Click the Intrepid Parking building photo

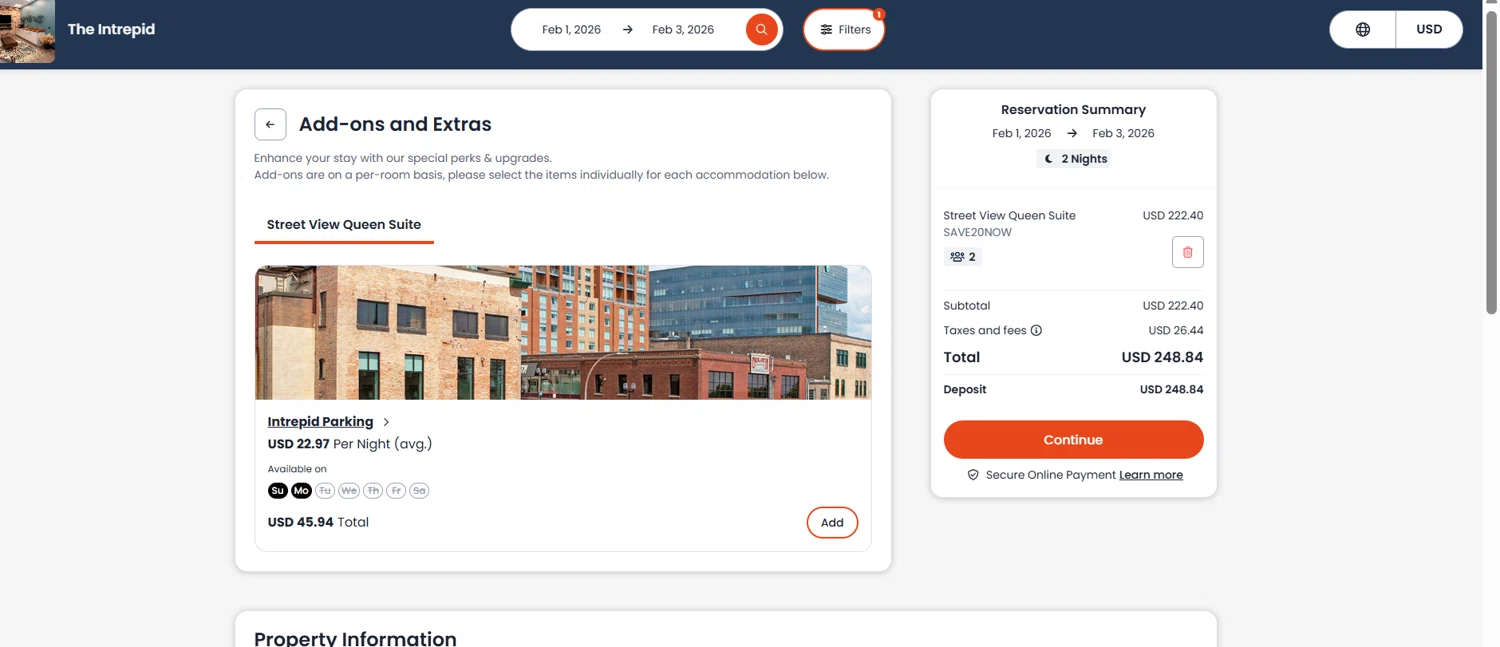[563, 333]
